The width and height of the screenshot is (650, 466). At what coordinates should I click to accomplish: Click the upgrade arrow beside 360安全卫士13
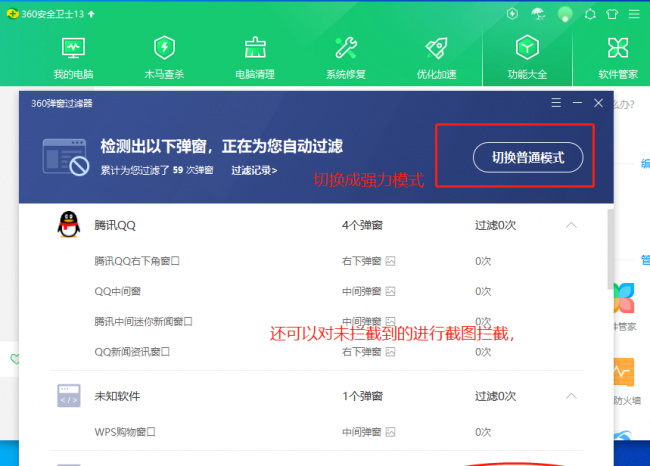[x=91, y=14]
